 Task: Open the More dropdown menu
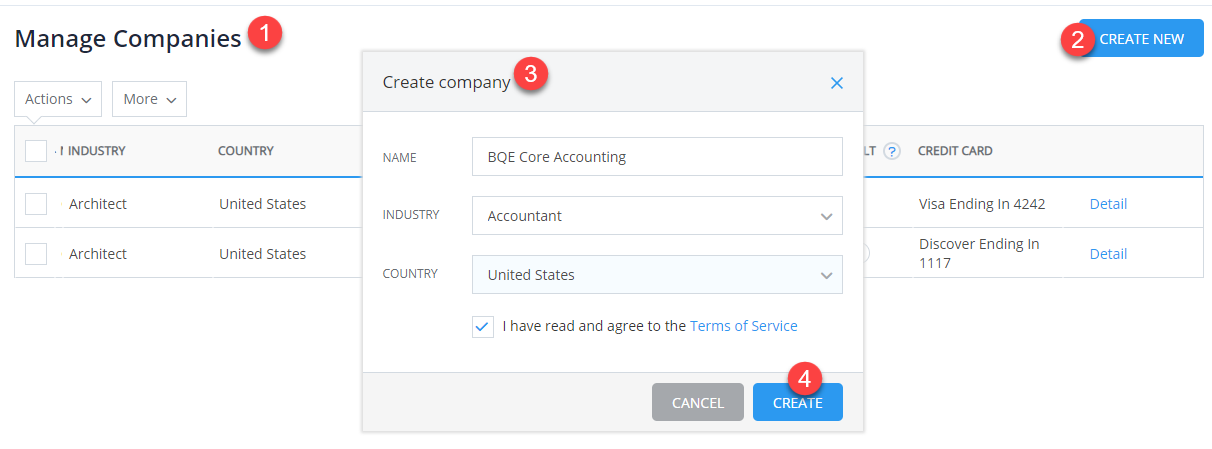149,99
